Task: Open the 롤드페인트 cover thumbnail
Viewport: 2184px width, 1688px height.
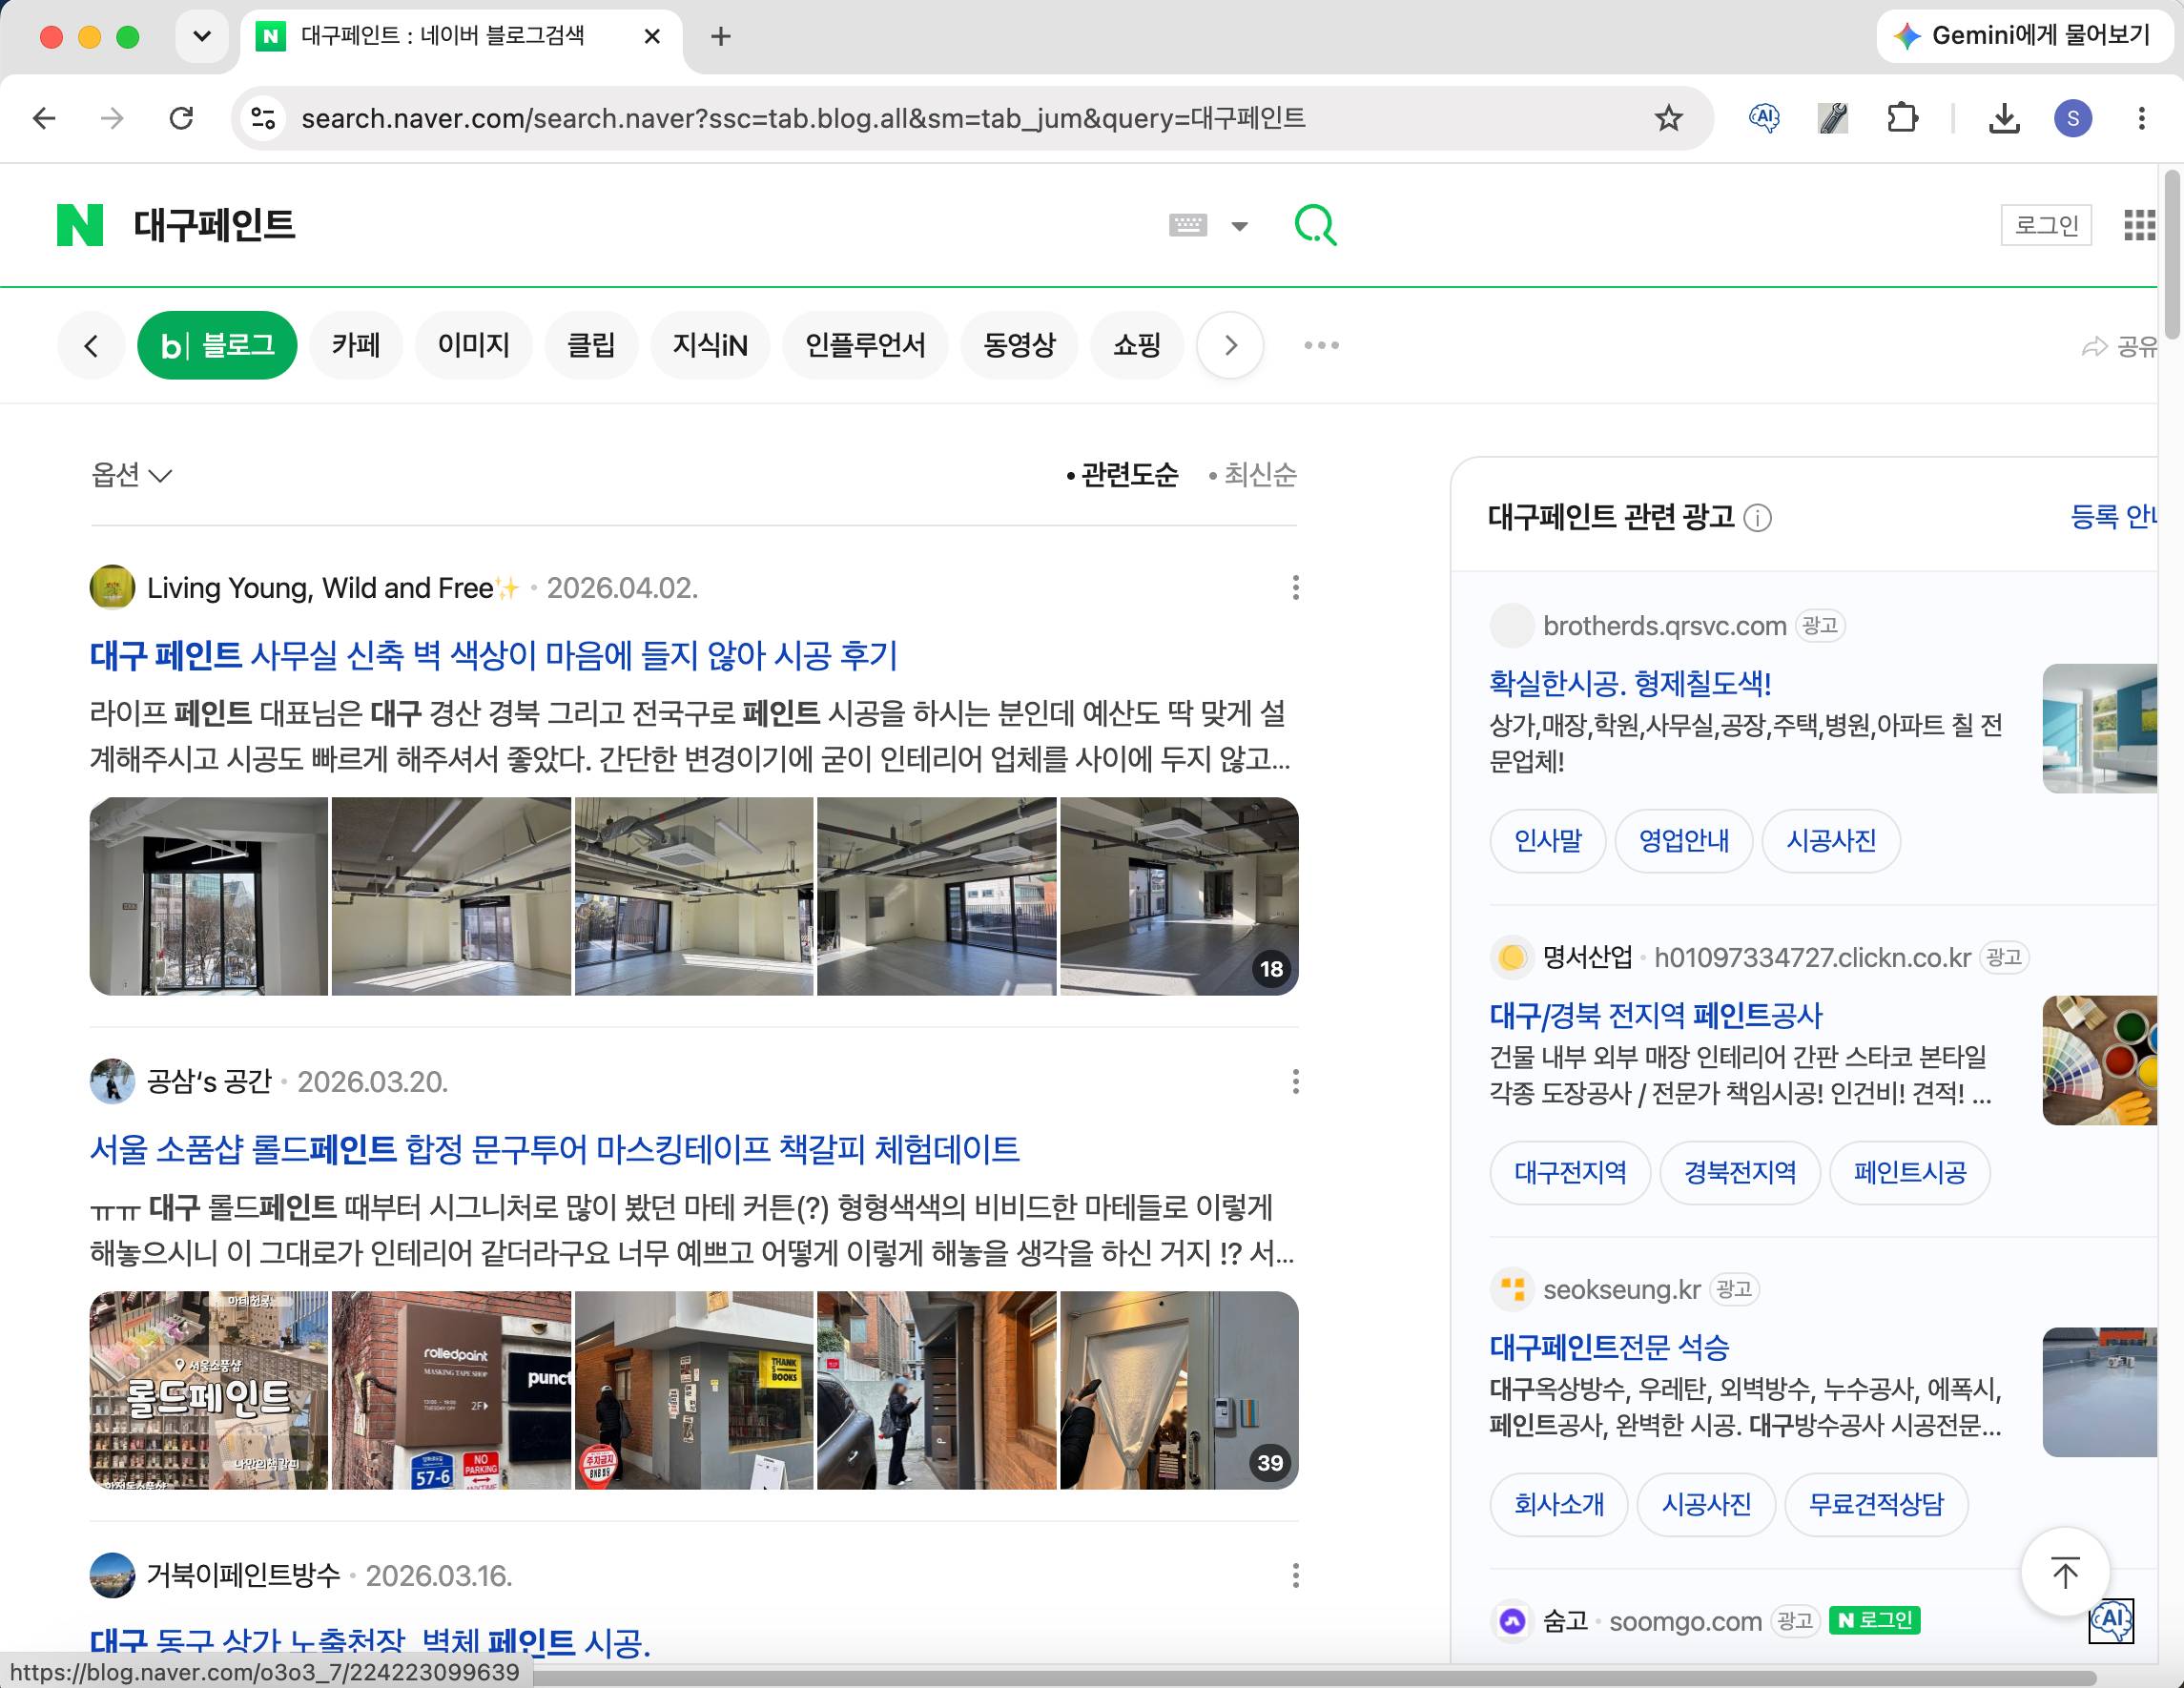Action: [x=209, y=1390]
